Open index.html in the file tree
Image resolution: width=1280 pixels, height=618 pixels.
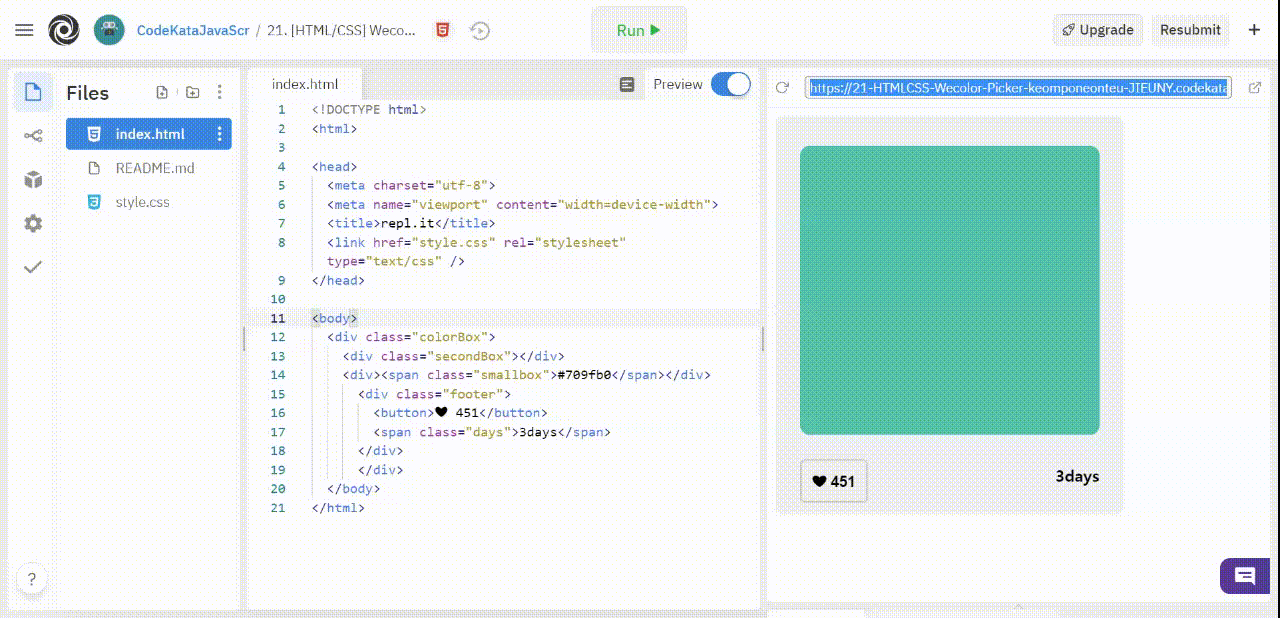pyautogui.click(x=149, y=134)
